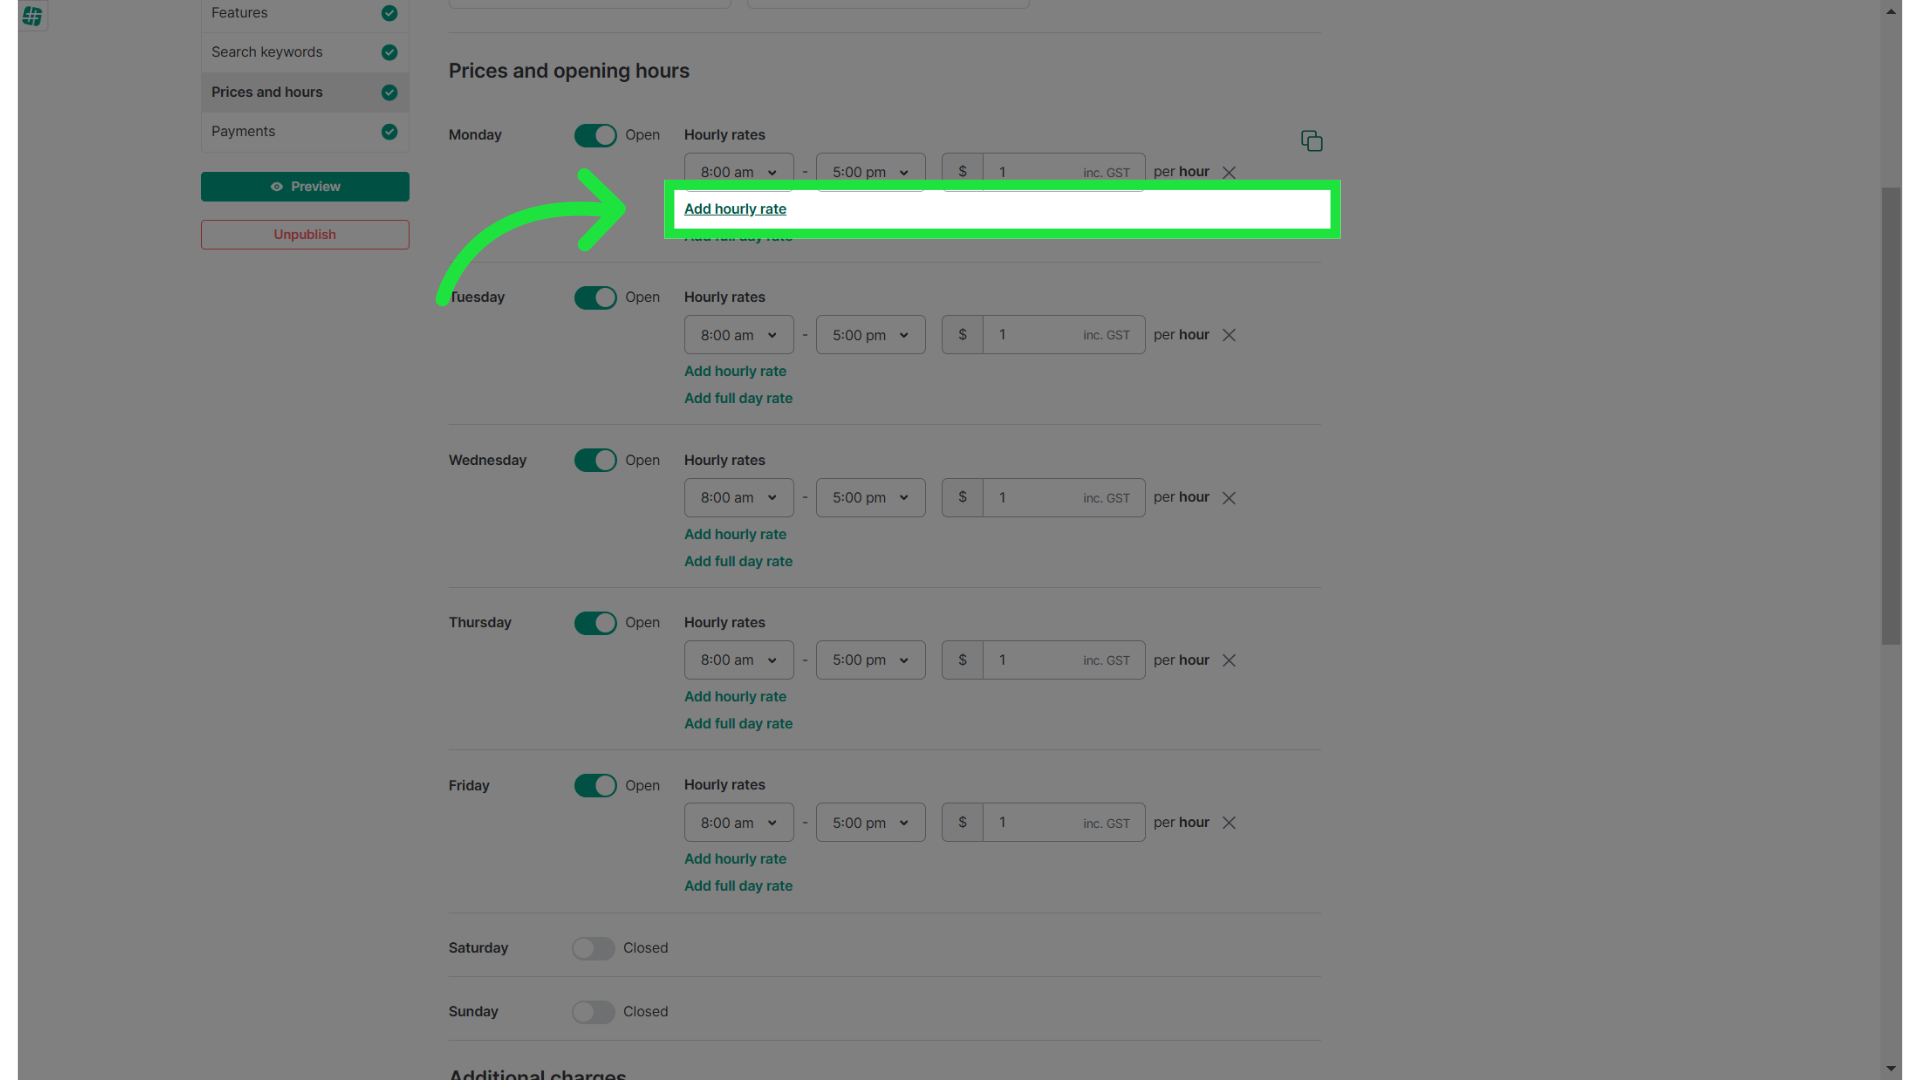Screen dimensions: 1920x1080
Task: Click the app logo icon at top left
Action: pos(32,15)
